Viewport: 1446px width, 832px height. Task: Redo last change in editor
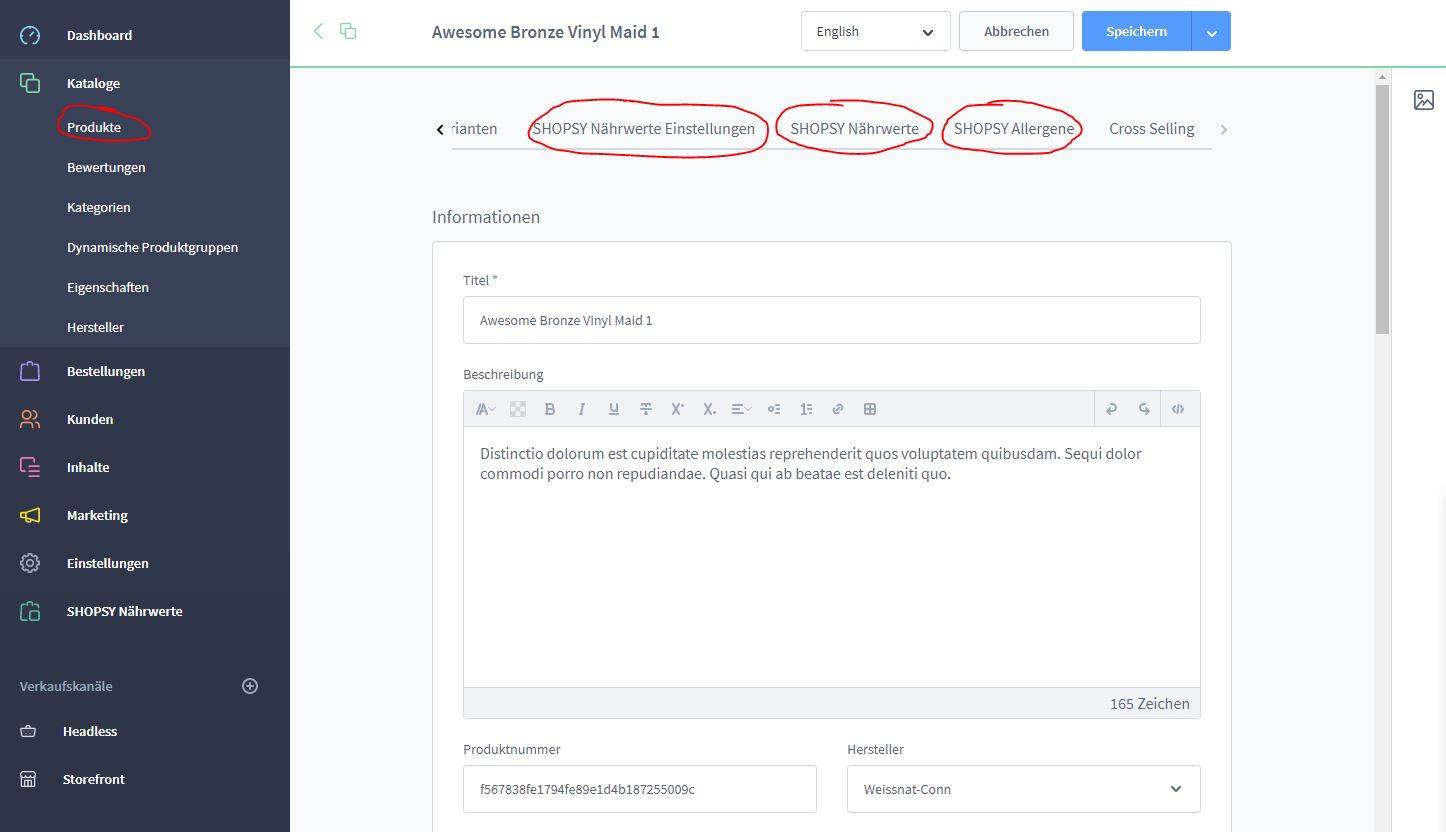tap(1144, 409)
